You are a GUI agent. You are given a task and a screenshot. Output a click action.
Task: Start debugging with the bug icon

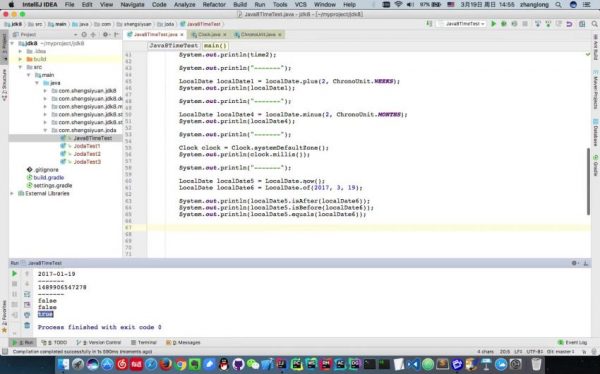point(504,24)
